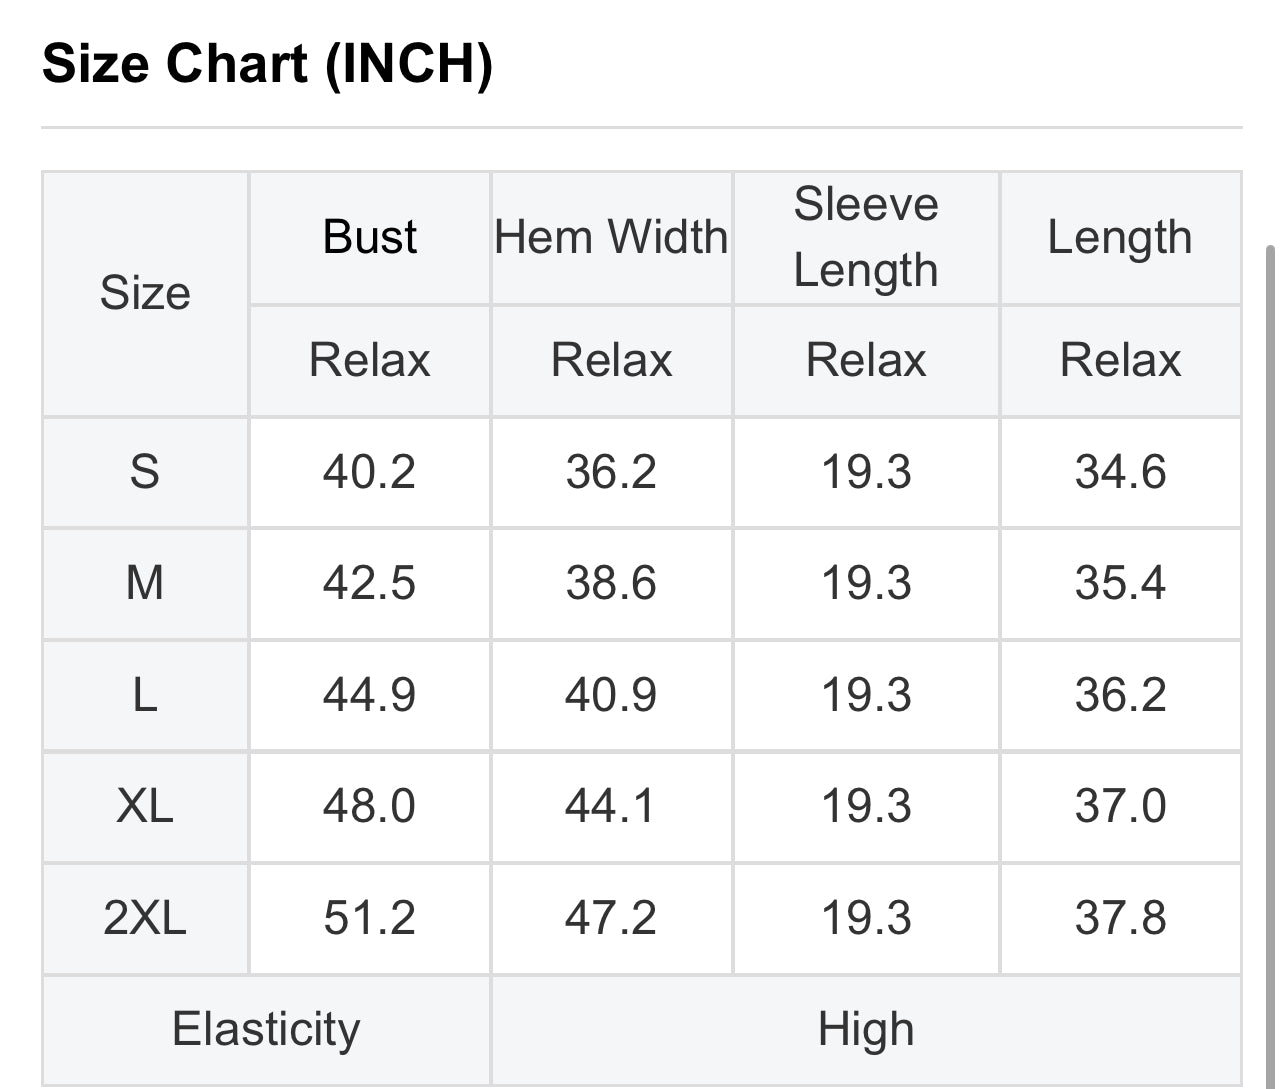Click the Size Chart (INCH) heading

pos(267,64)
